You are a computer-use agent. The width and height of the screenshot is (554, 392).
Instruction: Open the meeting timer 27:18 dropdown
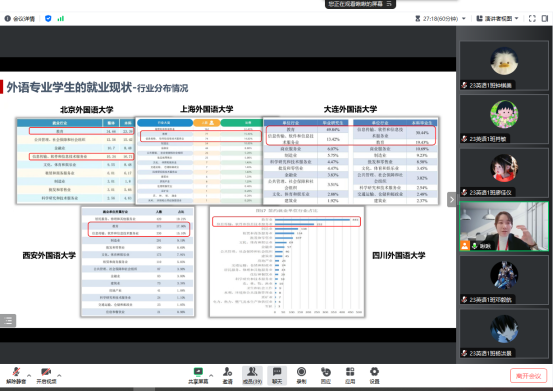pos(440,18)
